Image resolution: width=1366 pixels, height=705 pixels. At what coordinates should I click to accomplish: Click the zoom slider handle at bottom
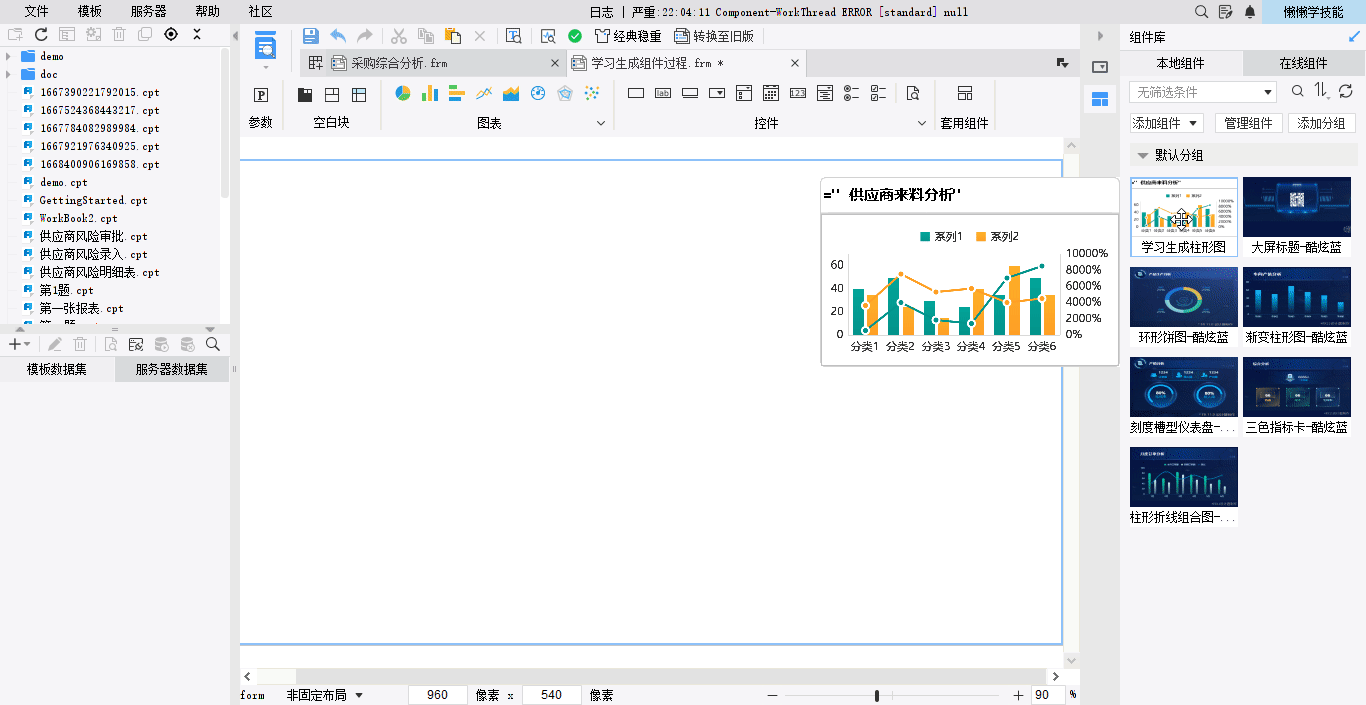coord(877,695)
